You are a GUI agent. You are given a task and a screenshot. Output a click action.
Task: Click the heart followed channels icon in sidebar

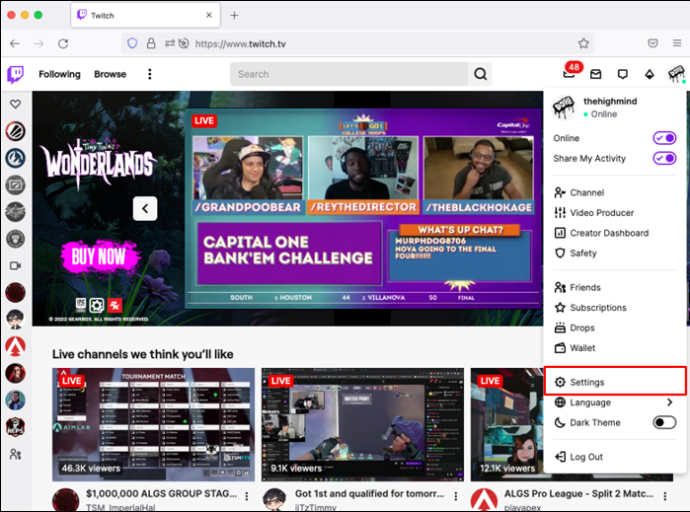[15, 104]
